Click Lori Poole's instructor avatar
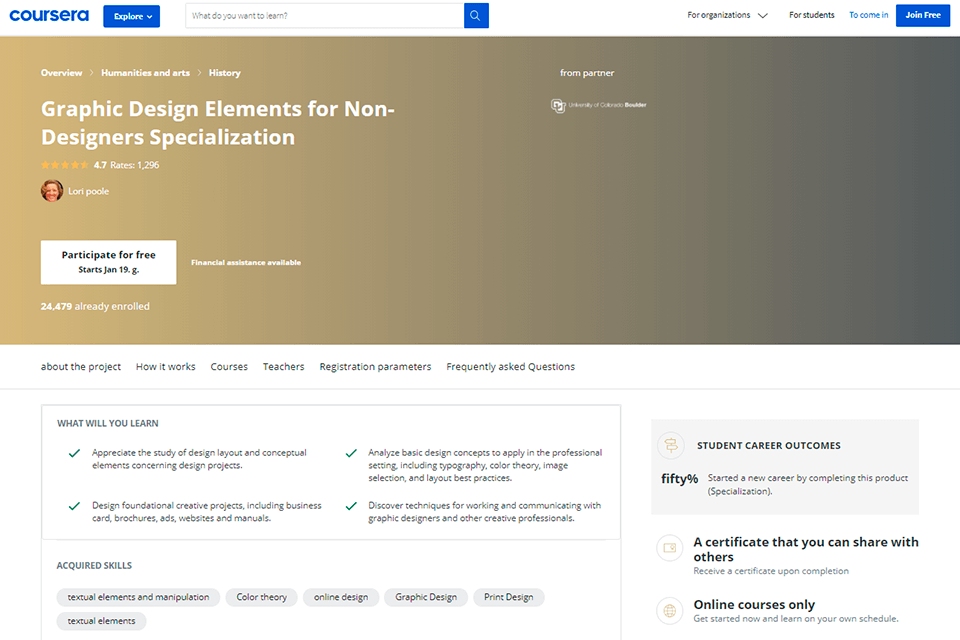The width and height of the screenshot is (960, 640). tap(52, 191)
